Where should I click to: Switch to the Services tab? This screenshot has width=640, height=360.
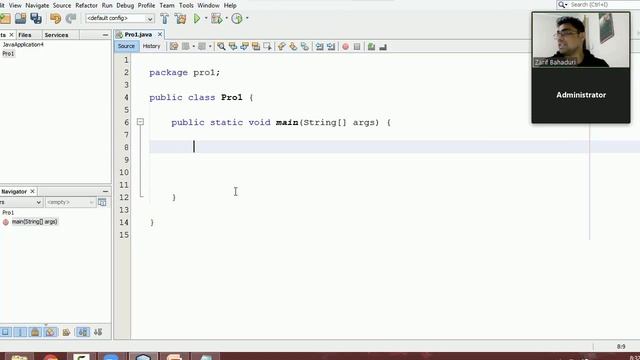click(56, 35)
